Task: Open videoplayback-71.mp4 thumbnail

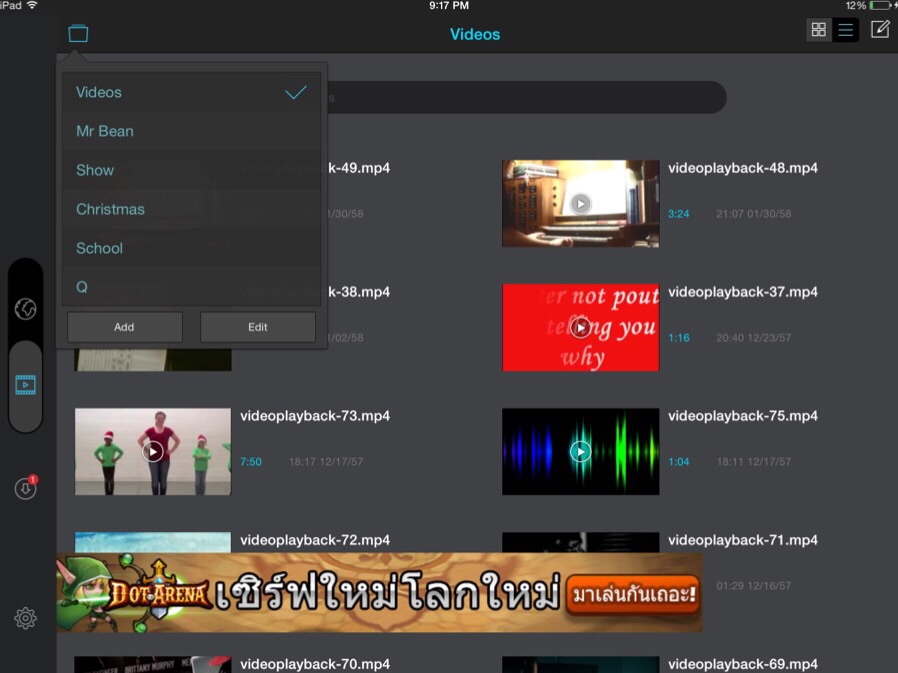Action: pyautogui.click(x=581, y=542)
